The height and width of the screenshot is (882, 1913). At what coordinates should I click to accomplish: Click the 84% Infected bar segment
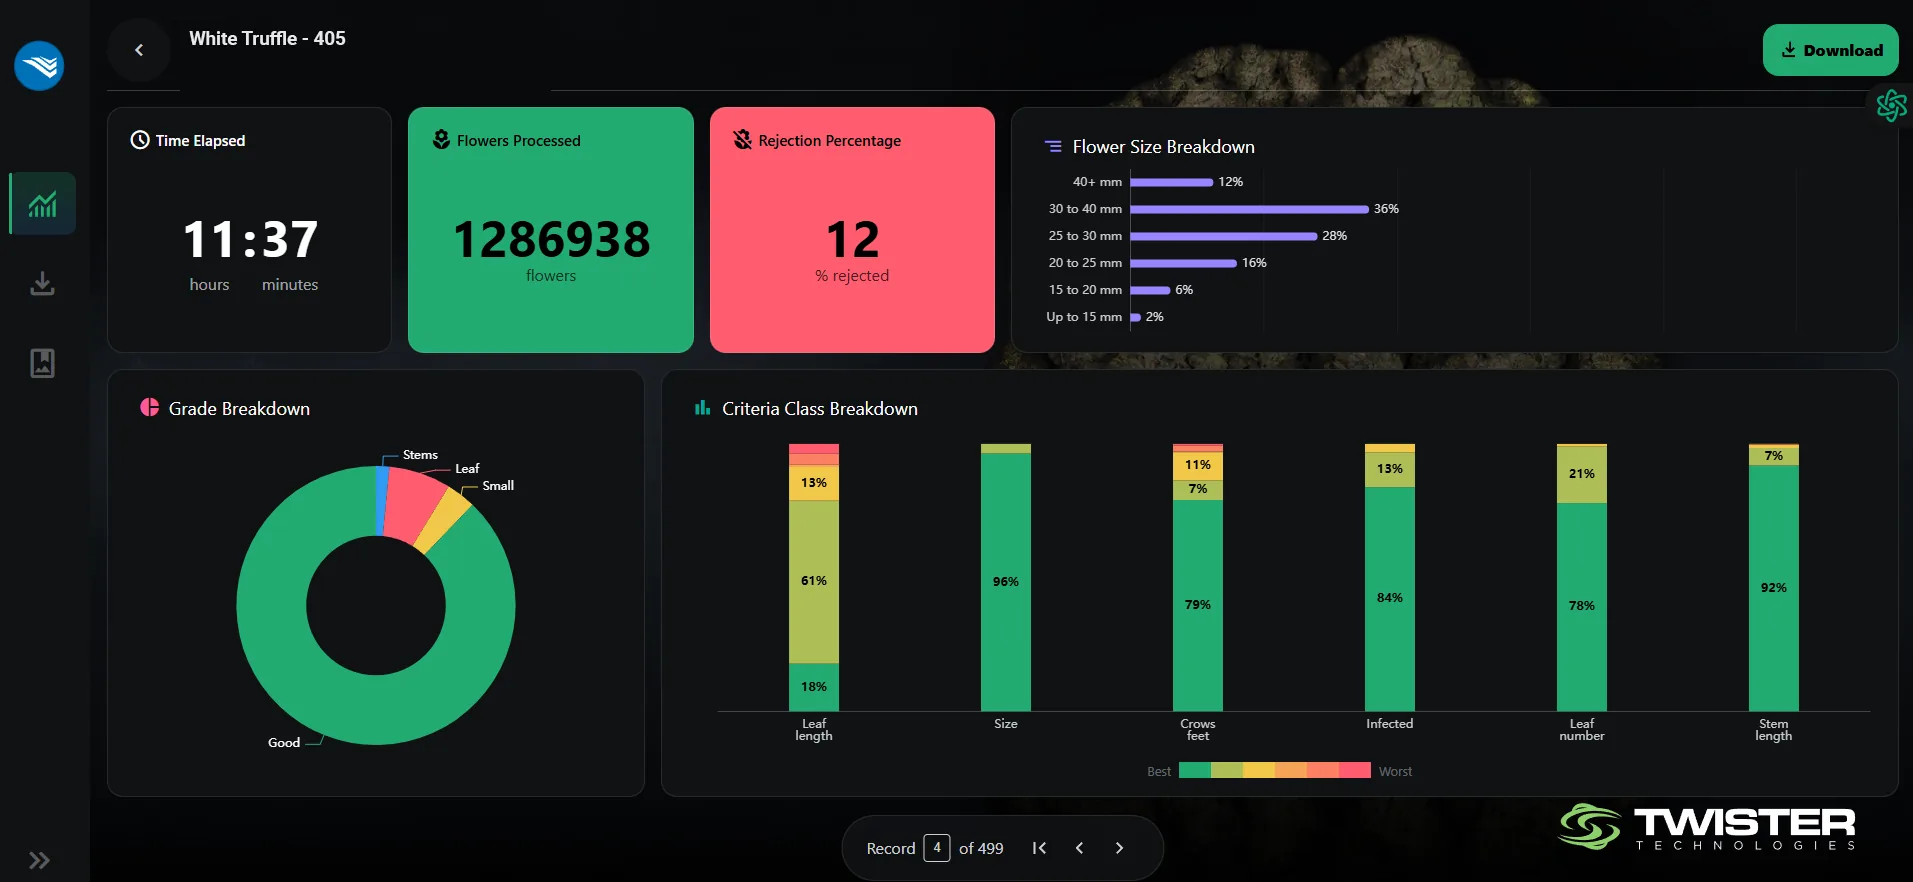[x=1389, y=598]
